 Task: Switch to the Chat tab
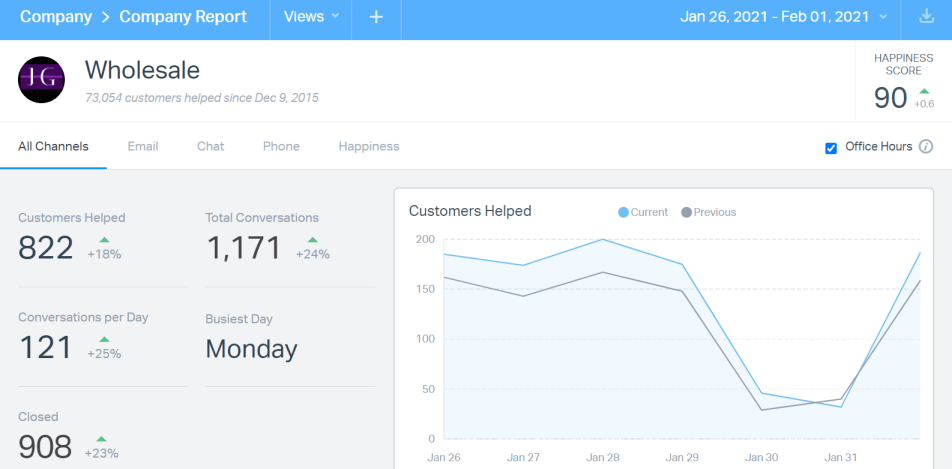click(210, 146)
